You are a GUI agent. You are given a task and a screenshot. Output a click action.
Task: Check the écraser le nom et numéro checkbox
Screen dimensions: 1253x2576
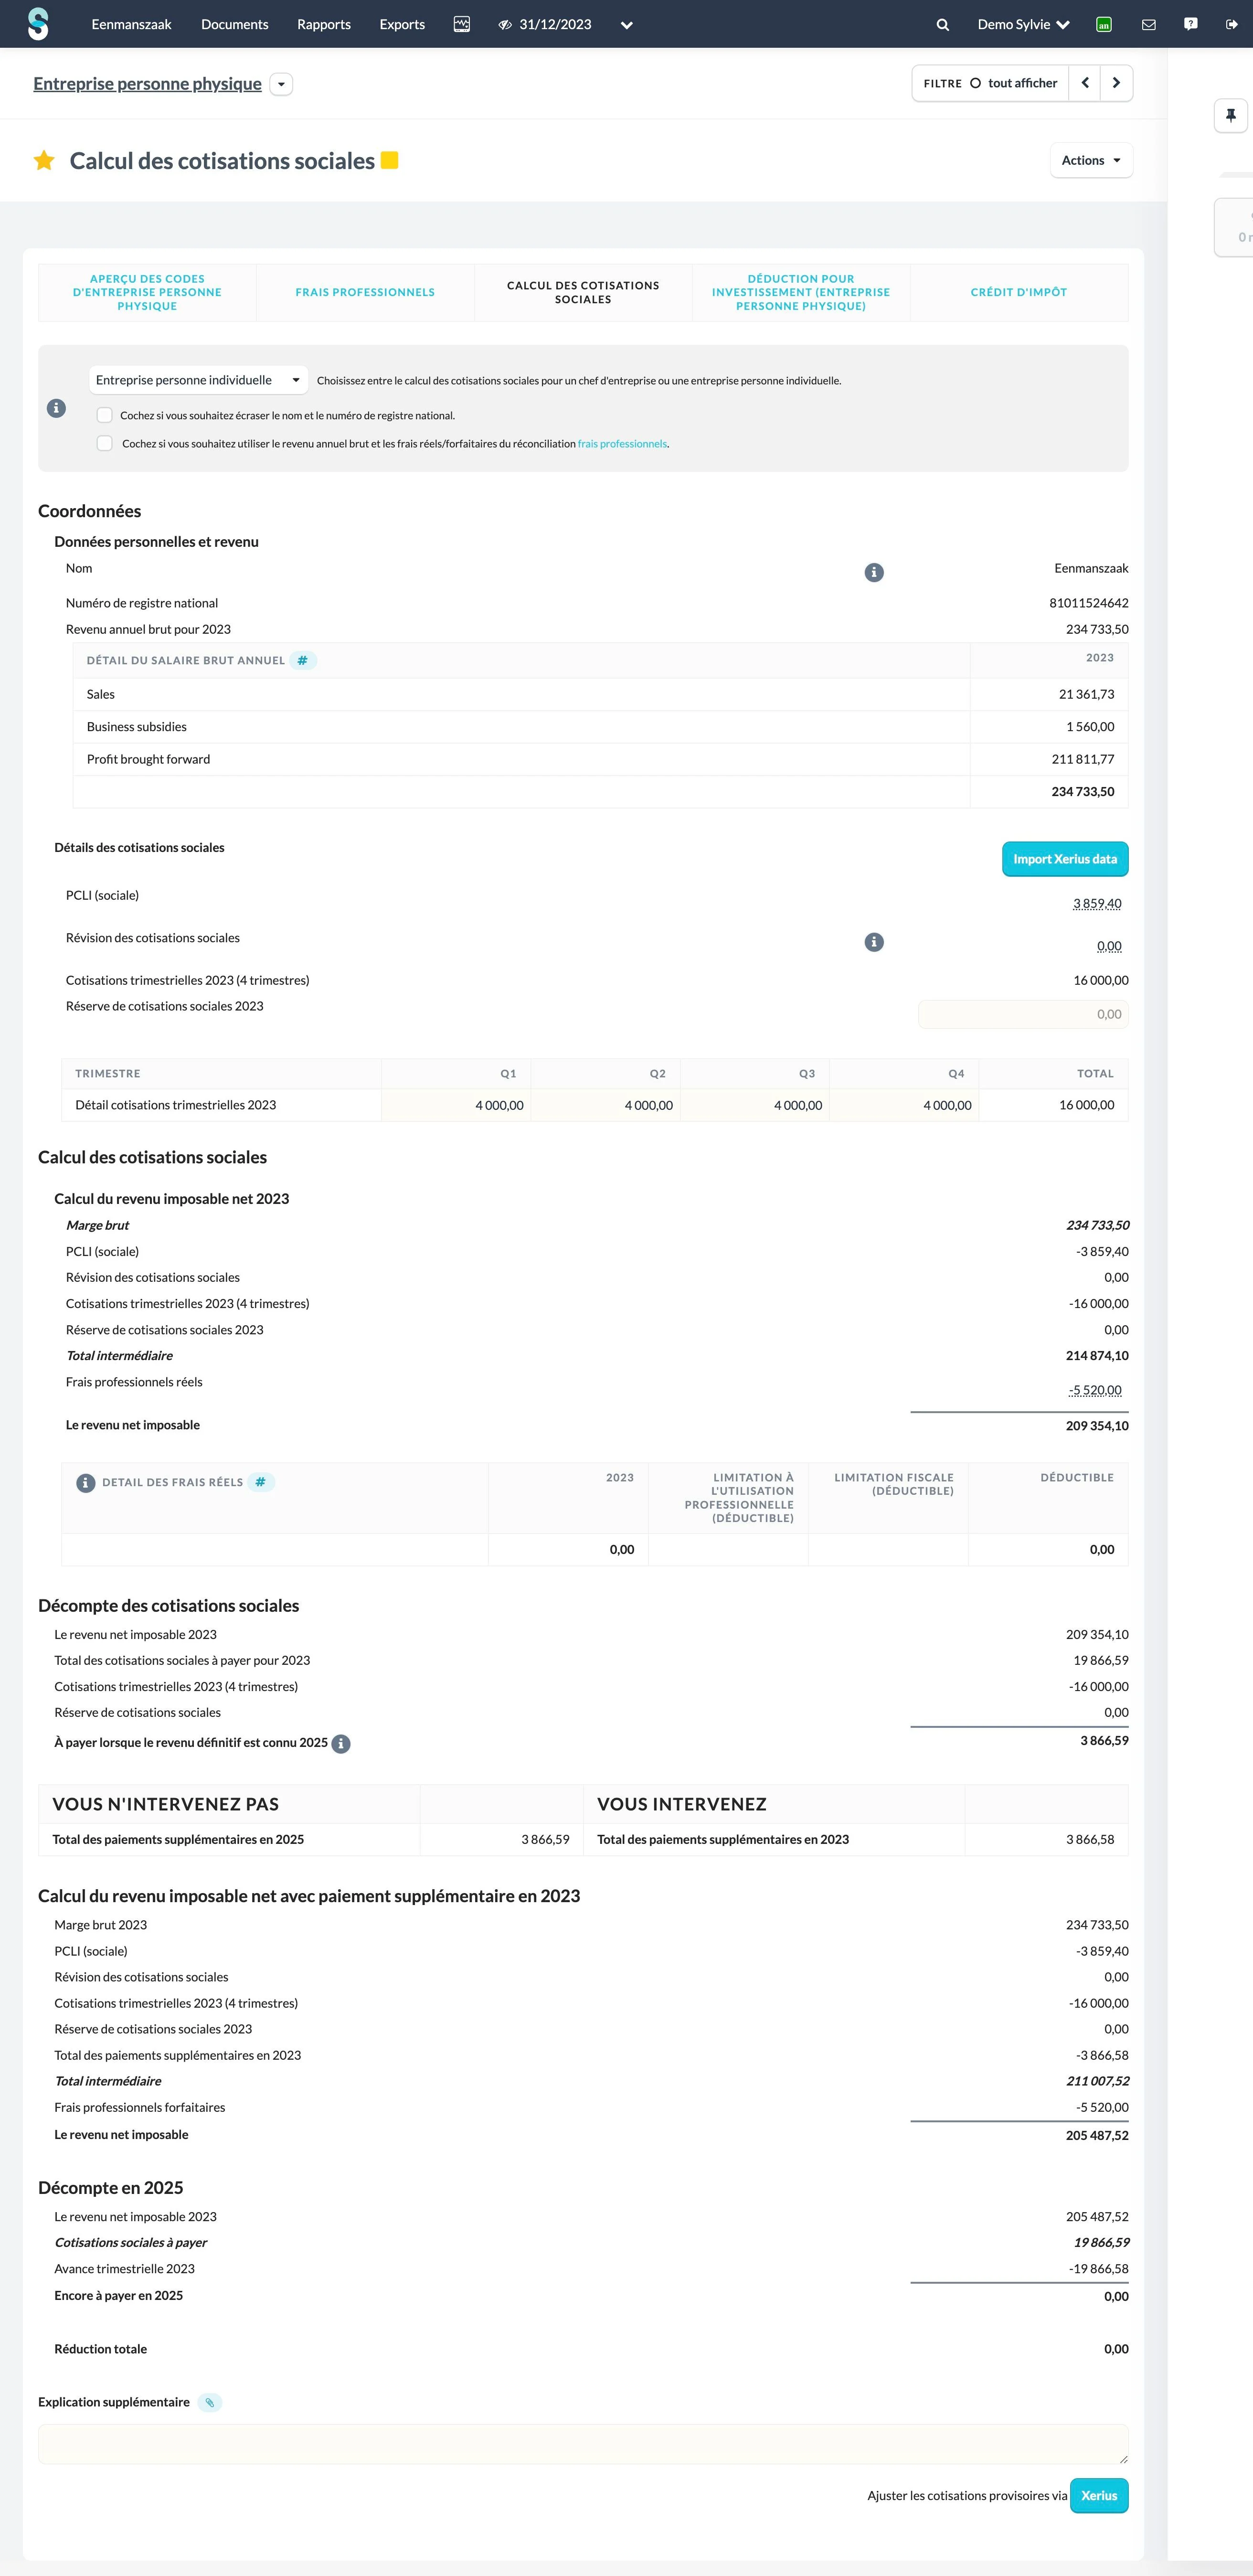pyautogui.click(x=104, y=415)
